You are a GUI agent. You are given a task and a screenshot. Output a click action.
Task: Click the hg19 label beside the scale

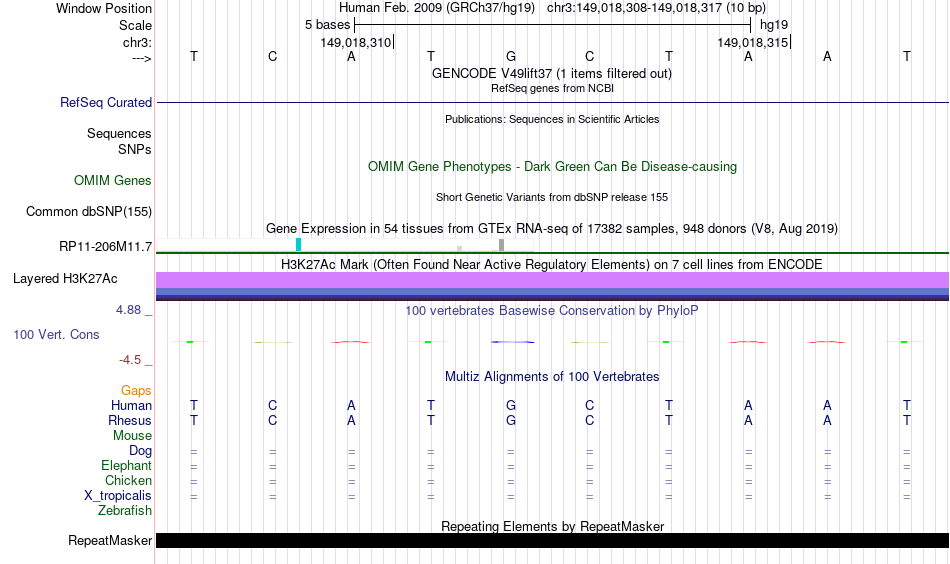click(774, 25)
